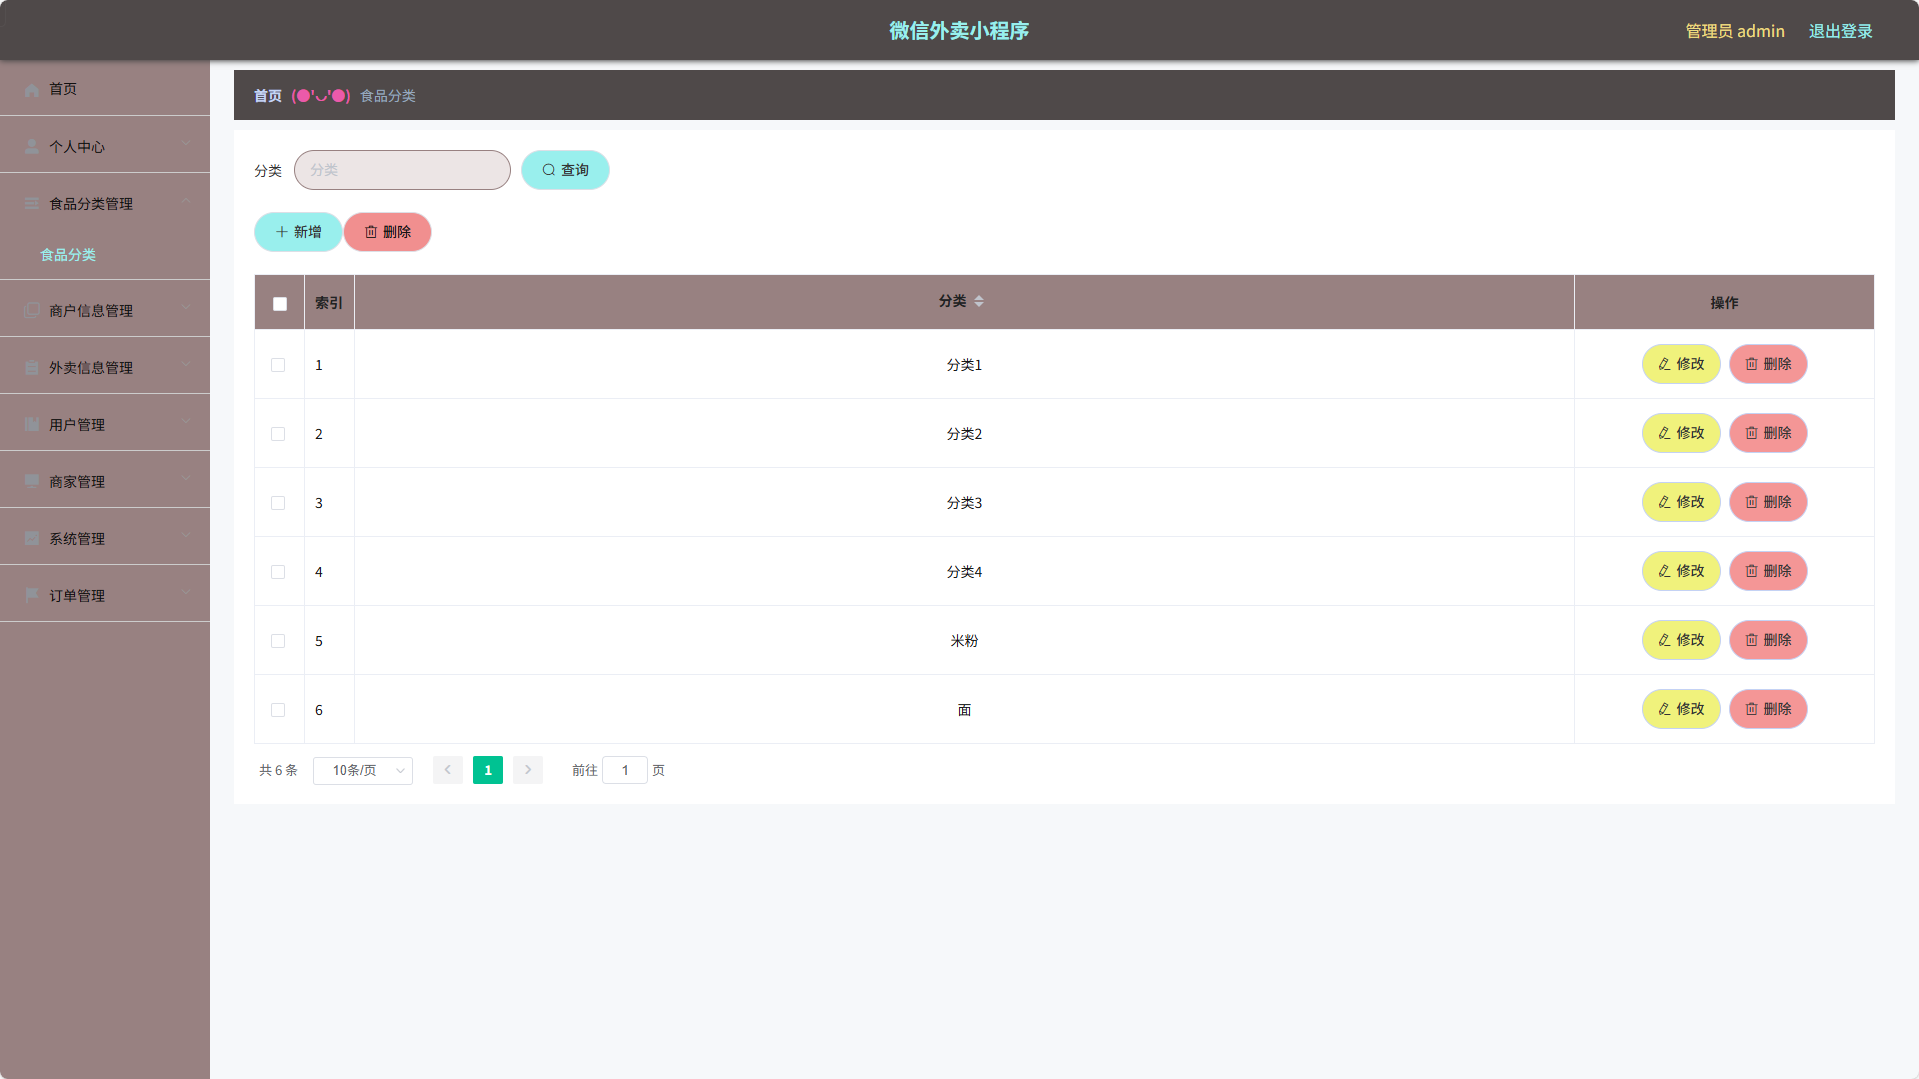Expand the 系统管理 menu chevron
Screen dimensions: 1919x1079
[x=186, y=536]
